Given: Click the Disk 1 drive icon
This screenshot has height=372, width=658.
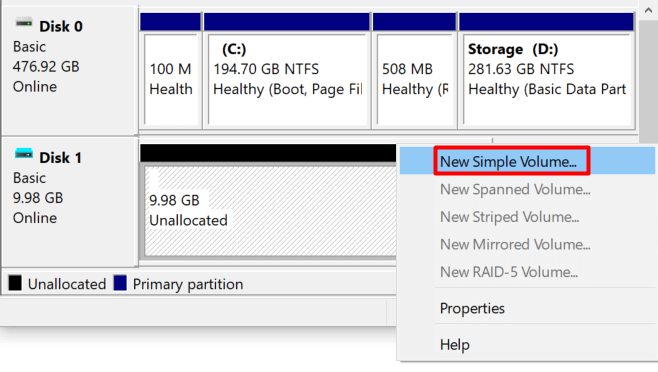Looking at the screenshot, I should [x=24, y=154].
